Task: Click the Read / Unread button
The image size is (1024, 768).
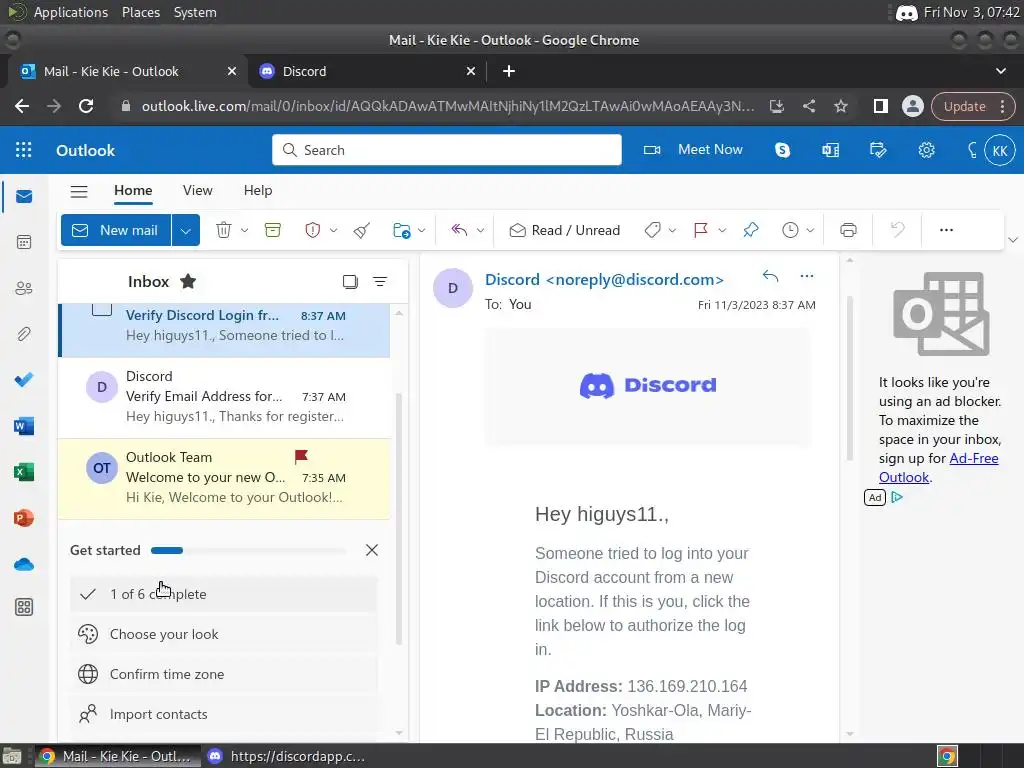Action: point(565,230)
